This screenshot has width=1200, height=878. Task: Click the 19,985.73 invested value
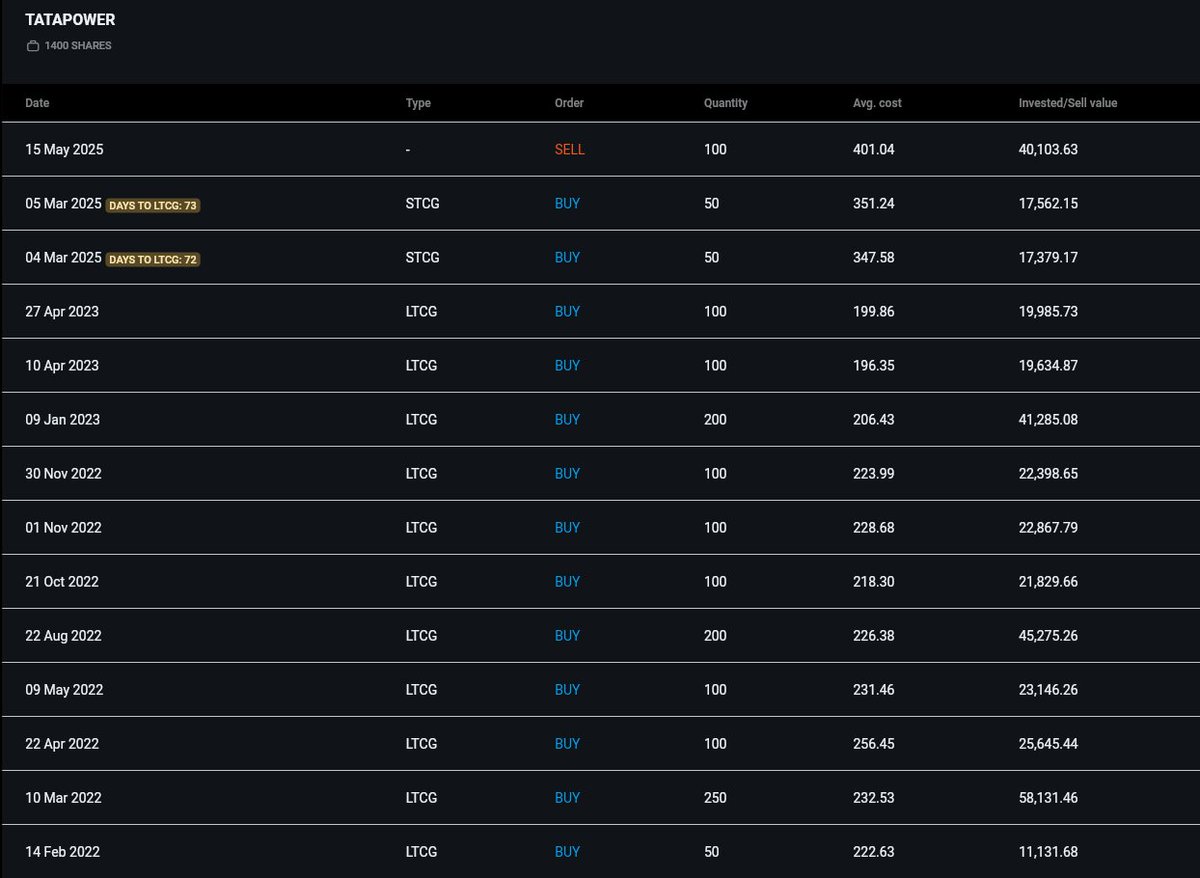(x=1048, y=312)
